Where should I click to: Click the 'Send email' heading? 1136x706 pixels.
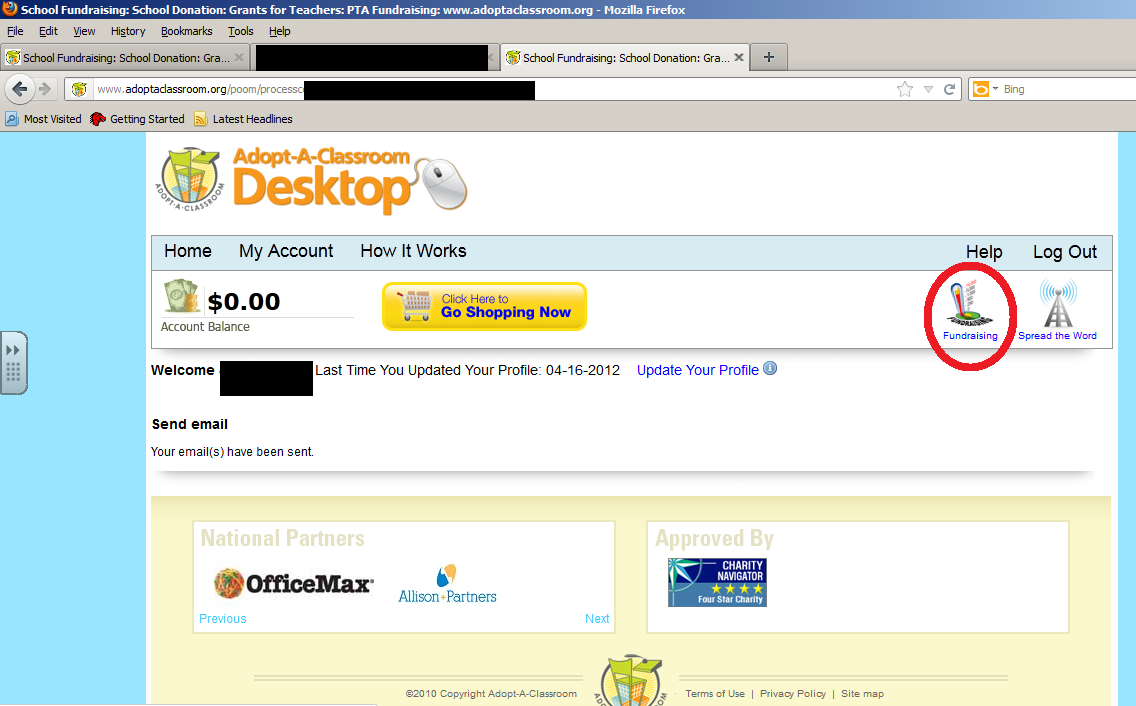pos(190,424)
